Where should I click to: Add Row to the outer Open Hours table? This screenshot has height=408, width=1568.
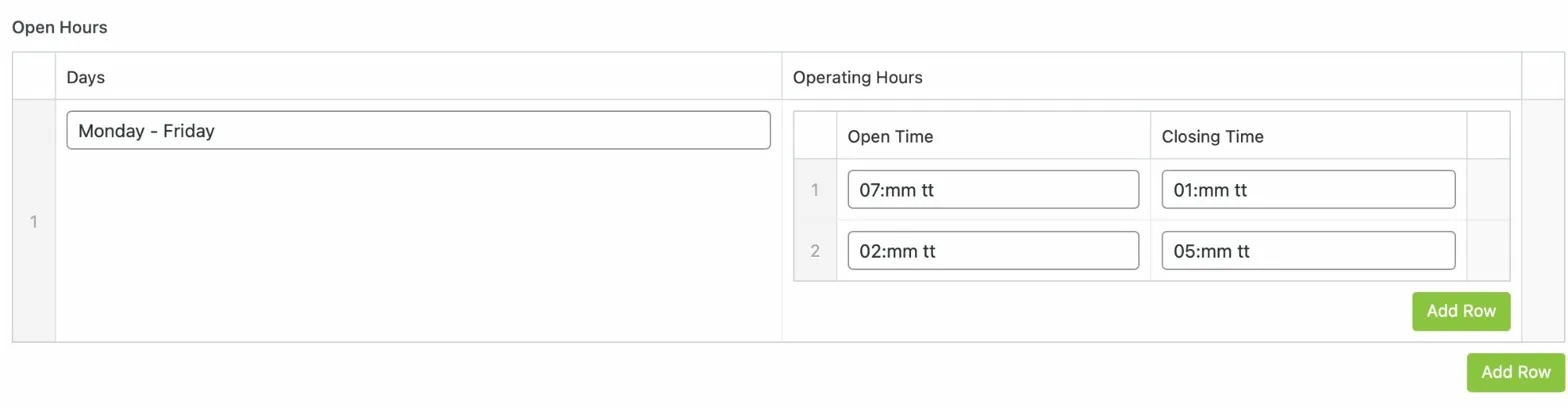point(1515,372)
